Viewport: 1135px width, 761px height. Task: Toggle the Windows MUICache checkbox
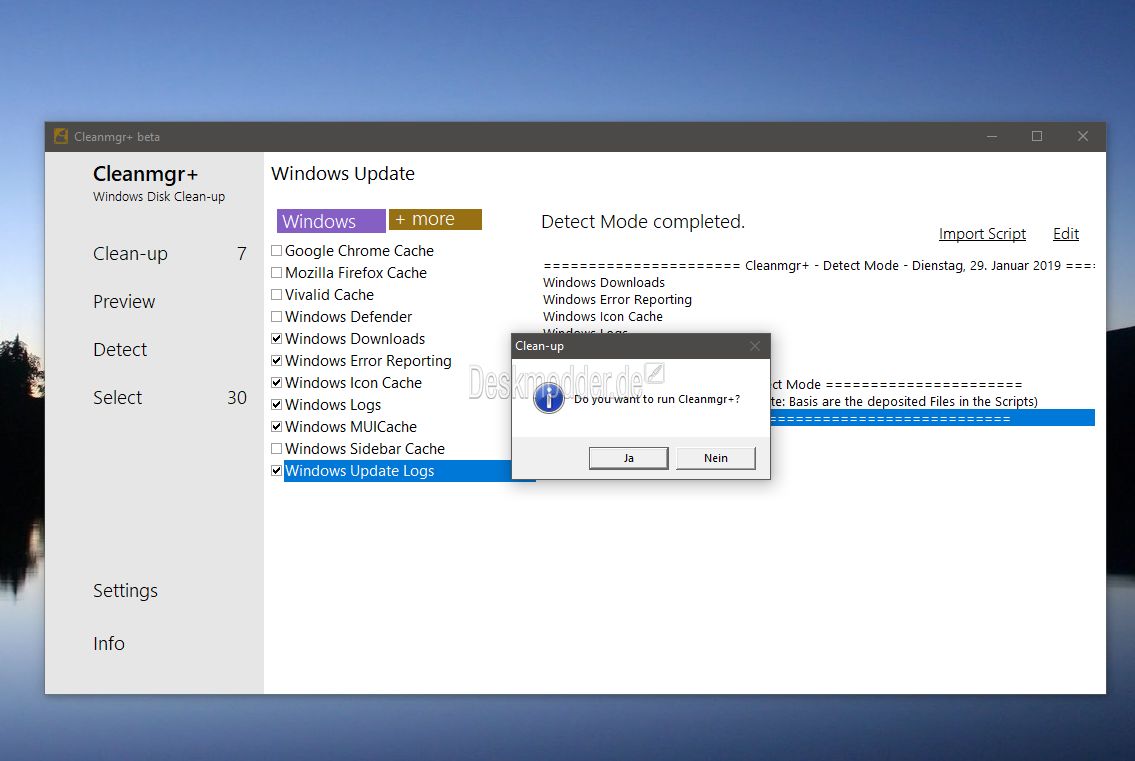coord(277,426)
